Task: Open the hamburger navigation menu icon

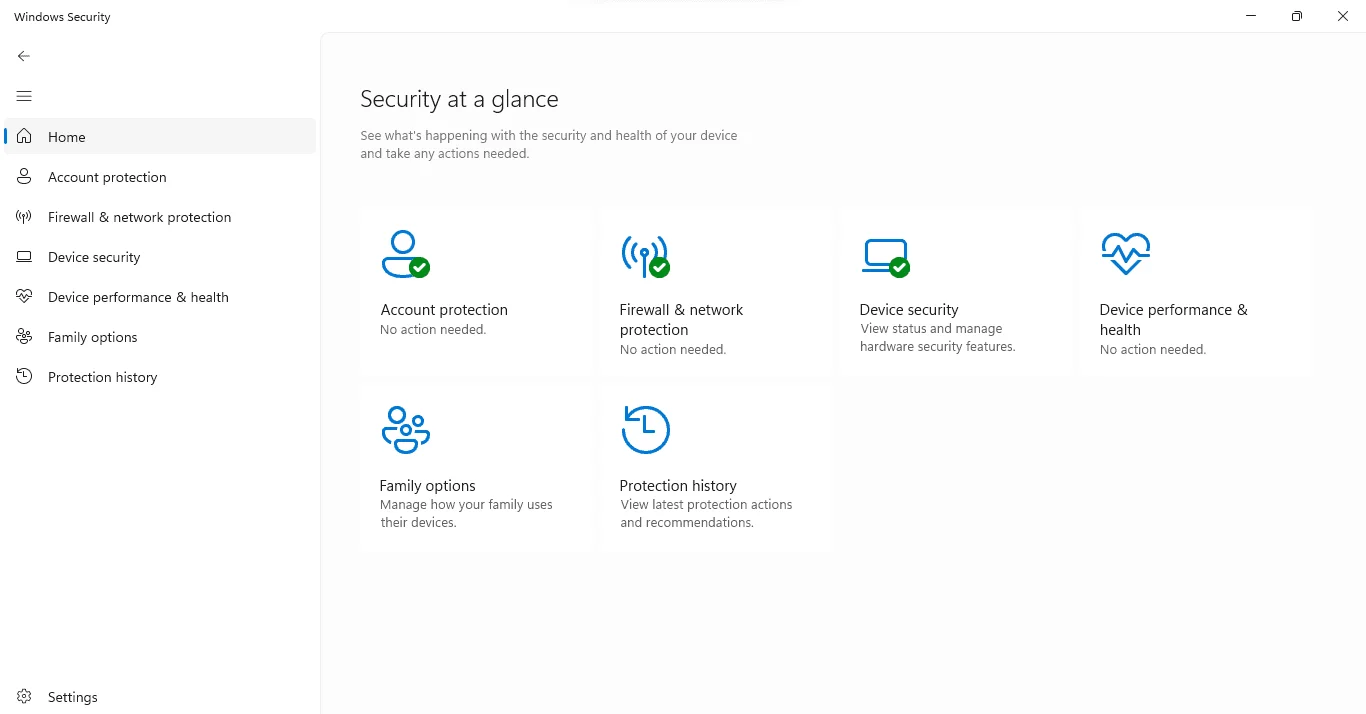Action: (x=24, y=96)
